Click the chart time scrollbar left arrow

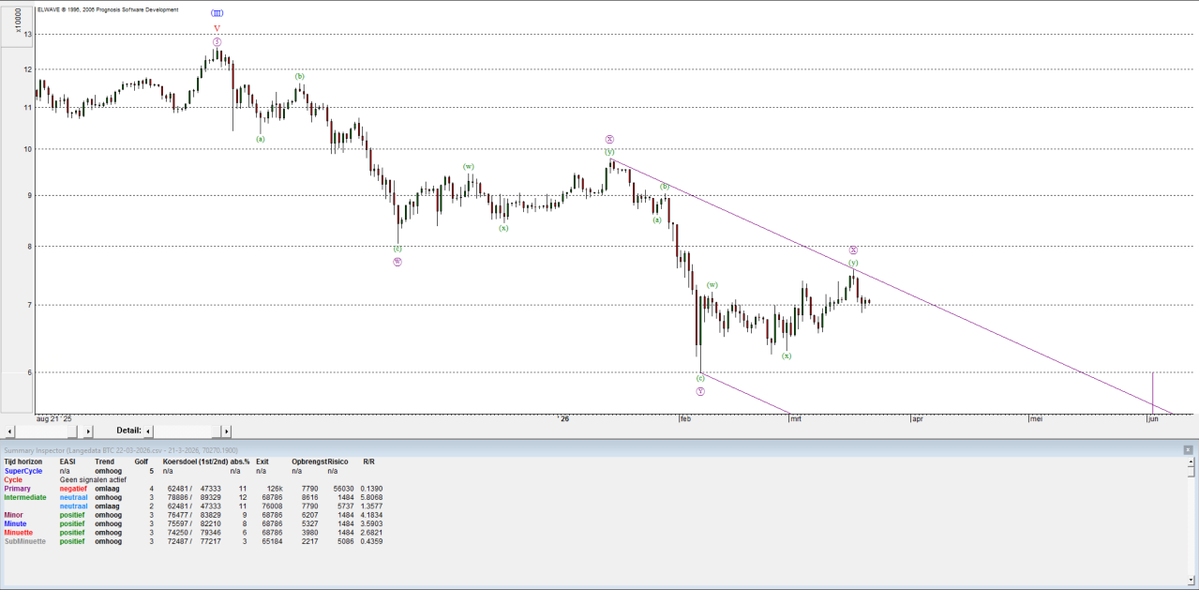click(9, 431)
